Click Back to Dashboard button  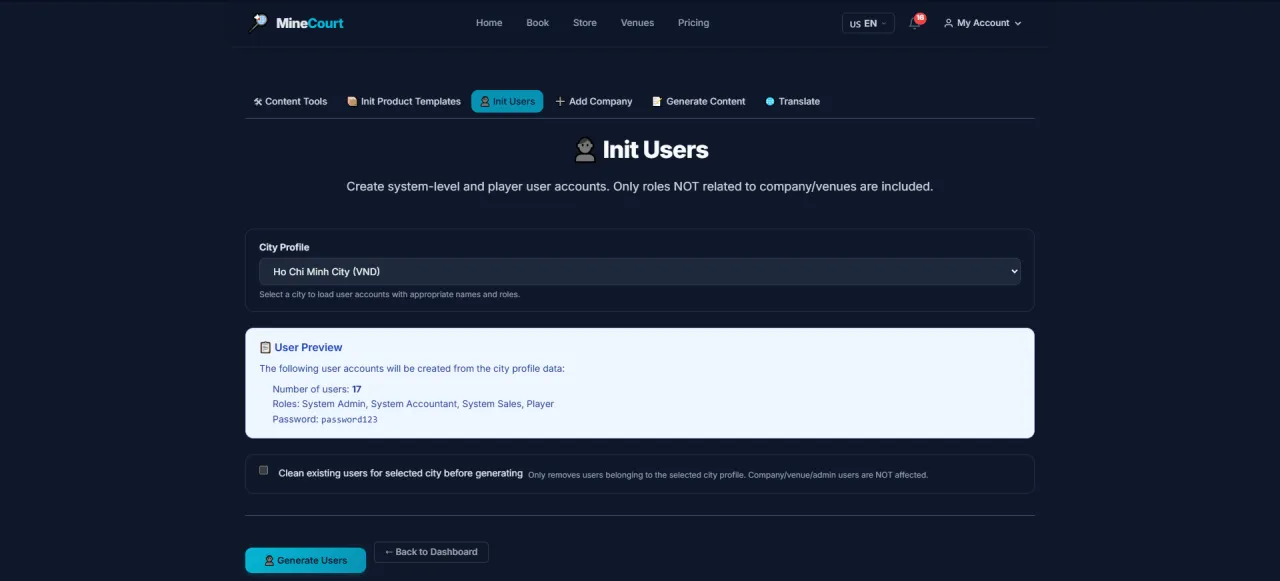[431, 552]
